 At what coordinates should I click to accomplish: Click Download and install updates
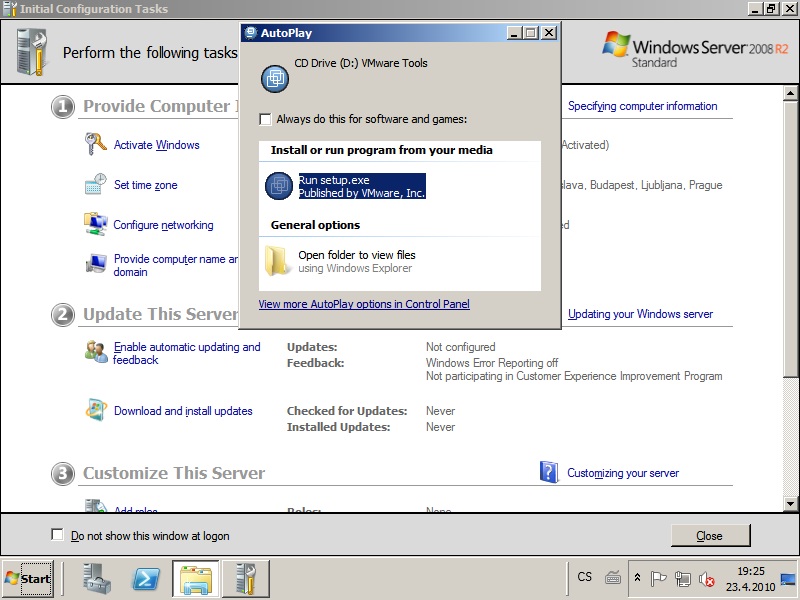tap(183, 411)
